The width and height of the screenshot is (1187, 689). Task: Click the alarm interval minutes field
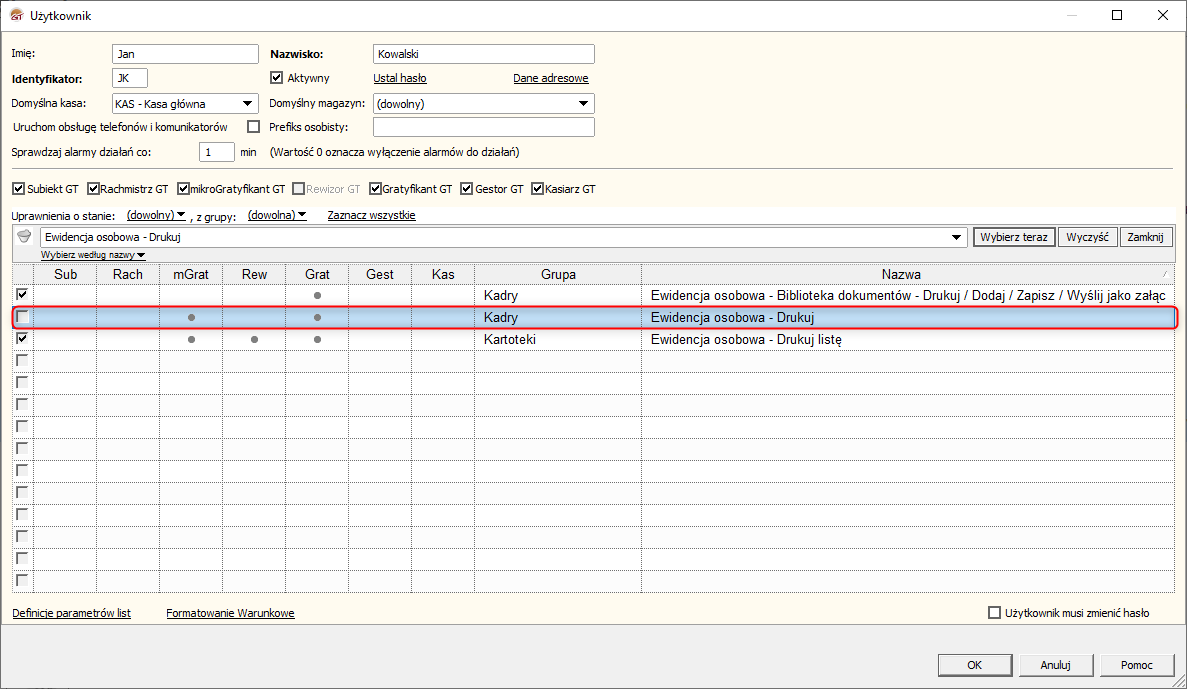pos(217,152)
